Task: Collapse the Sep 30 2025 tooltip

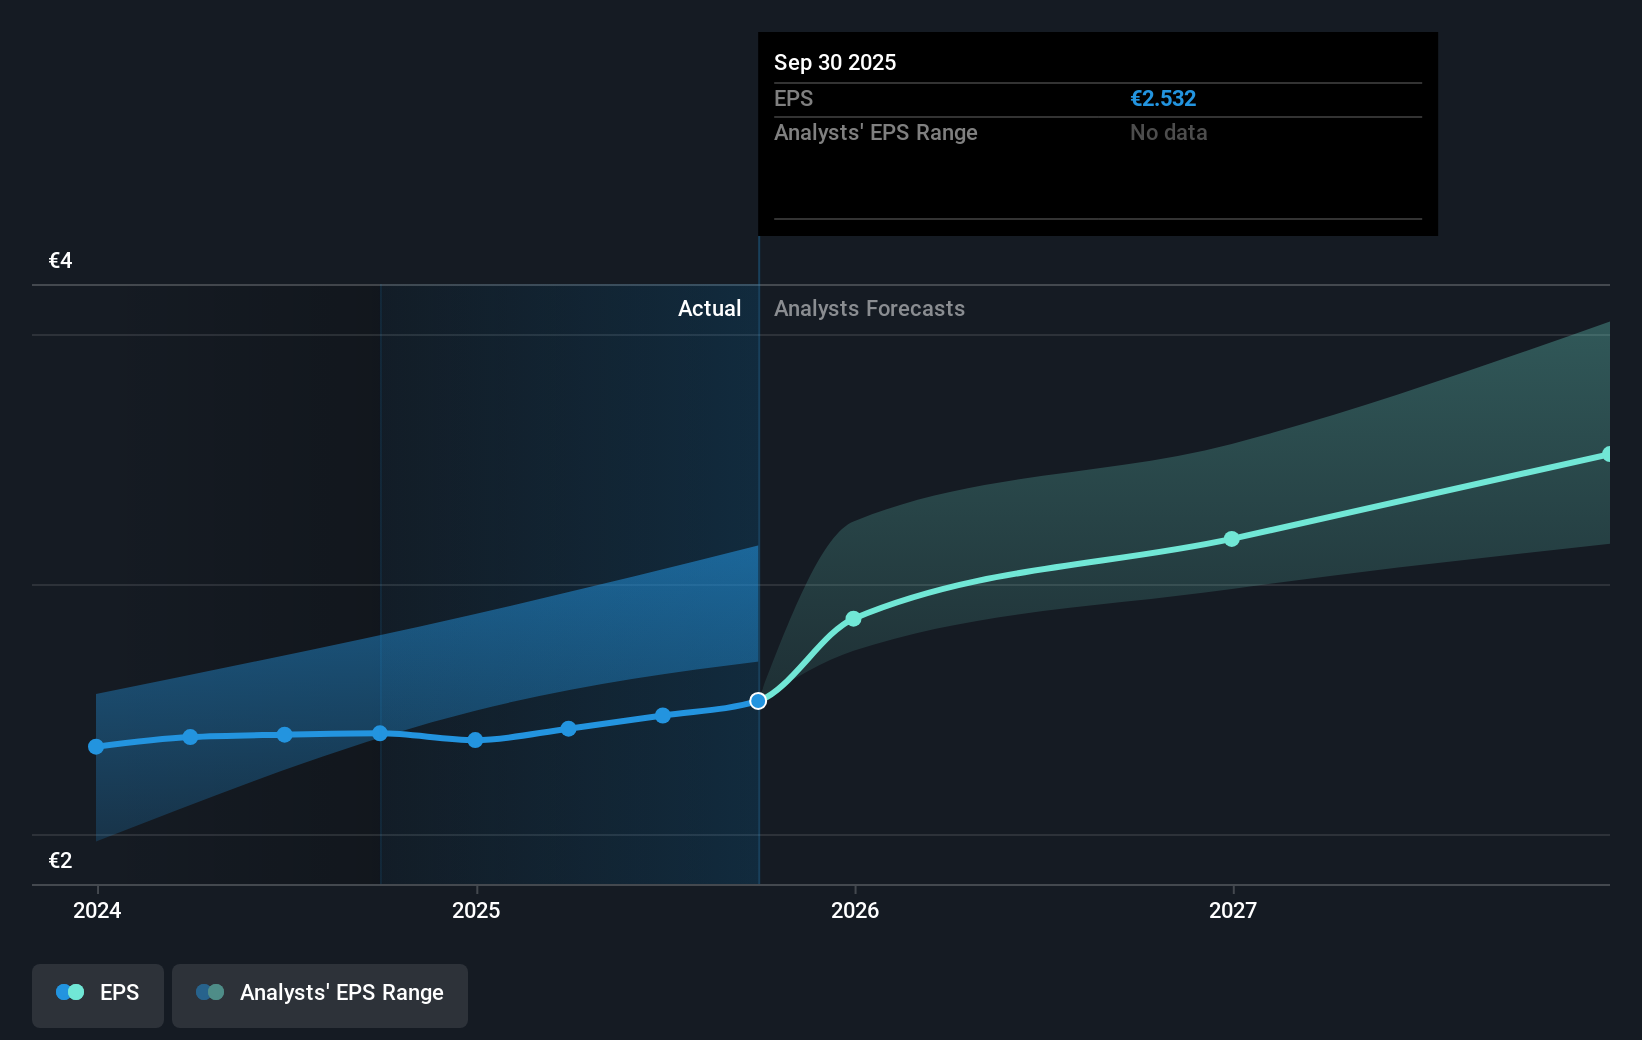Action: click(x=834, y=62)
